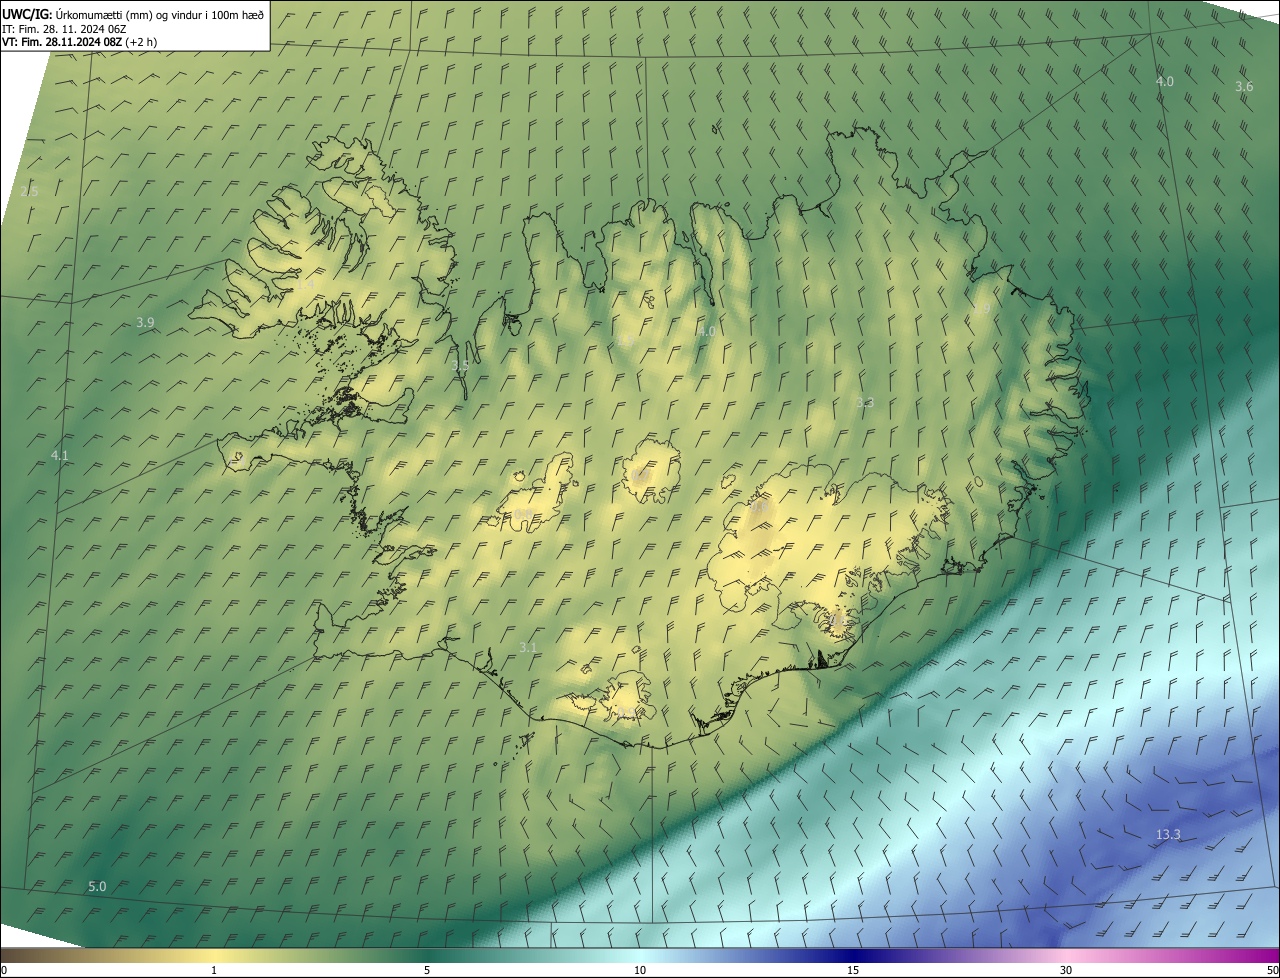Click the 4.0 value beside the 3.6 label
Viewport: 1280px width, 978px height.
coord(1165,81)
